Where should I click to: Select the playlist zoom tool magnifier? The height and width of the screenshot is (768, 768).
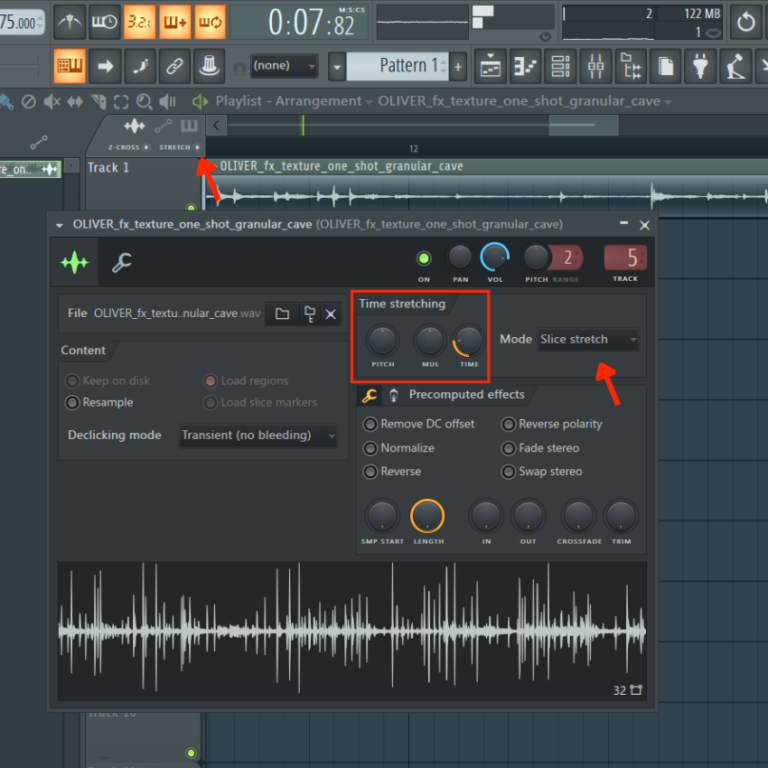144,102
